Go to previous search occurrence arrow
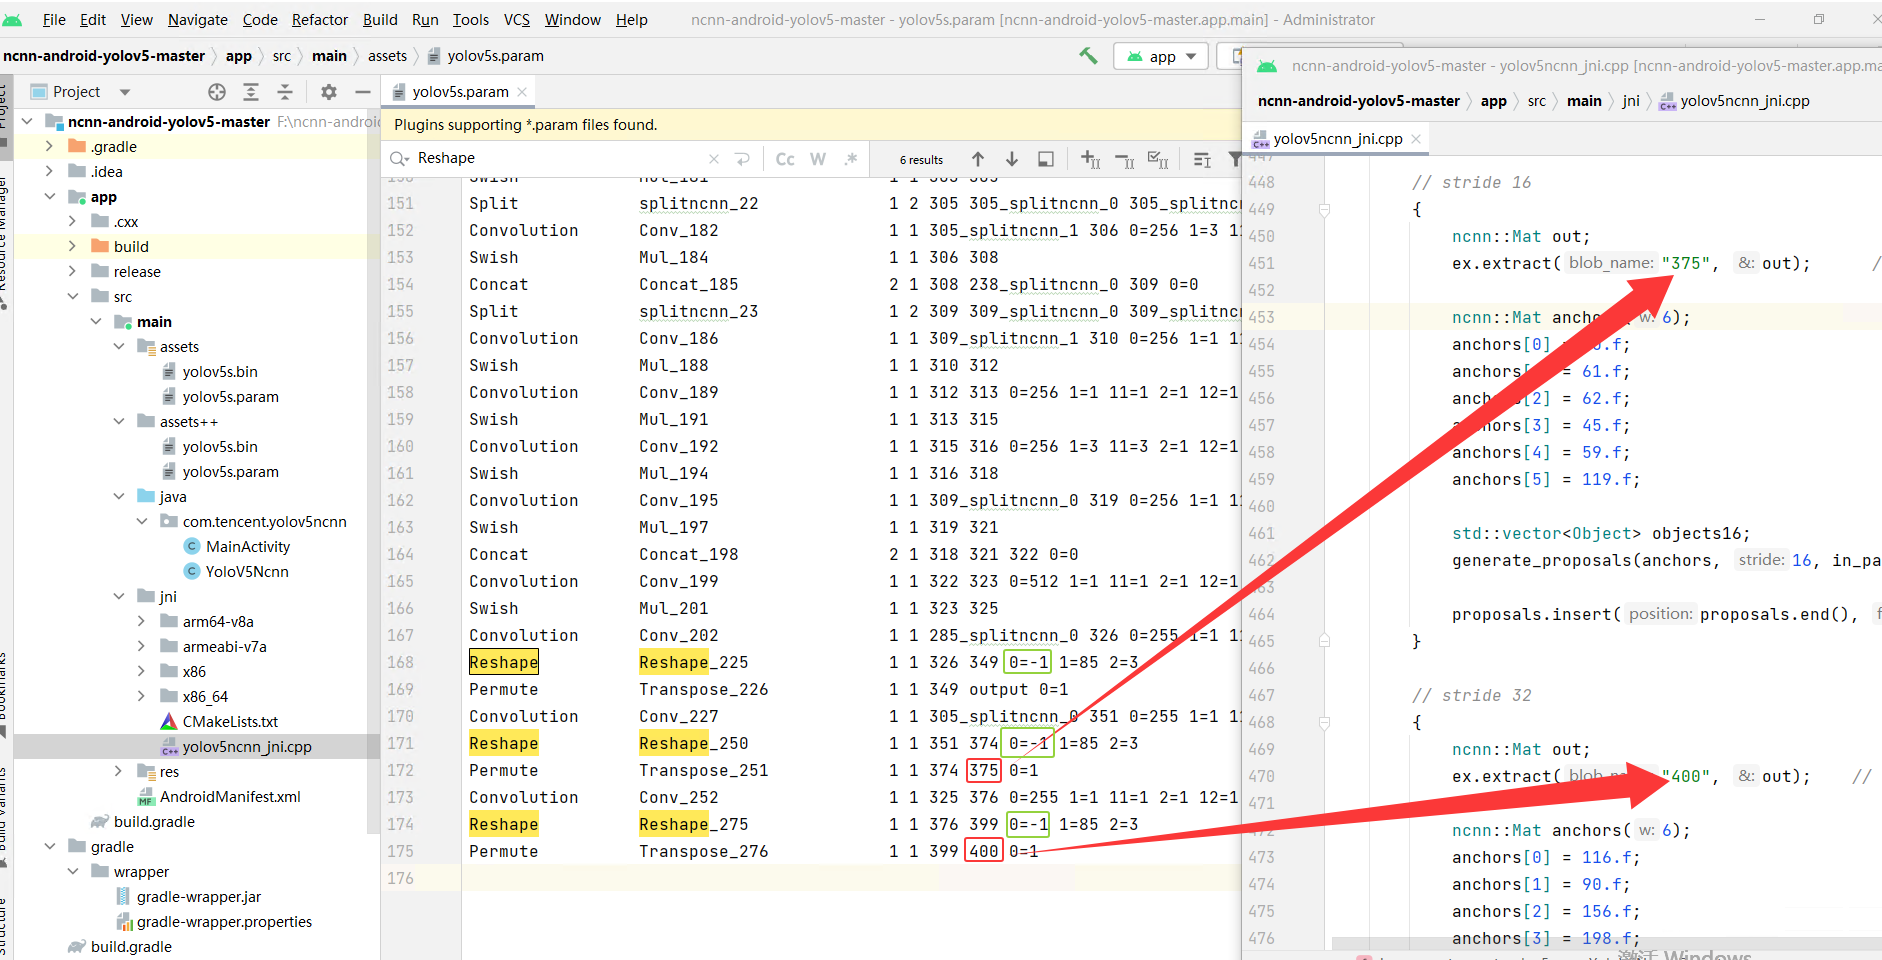1882x960 pixels. tap(978, 159)
